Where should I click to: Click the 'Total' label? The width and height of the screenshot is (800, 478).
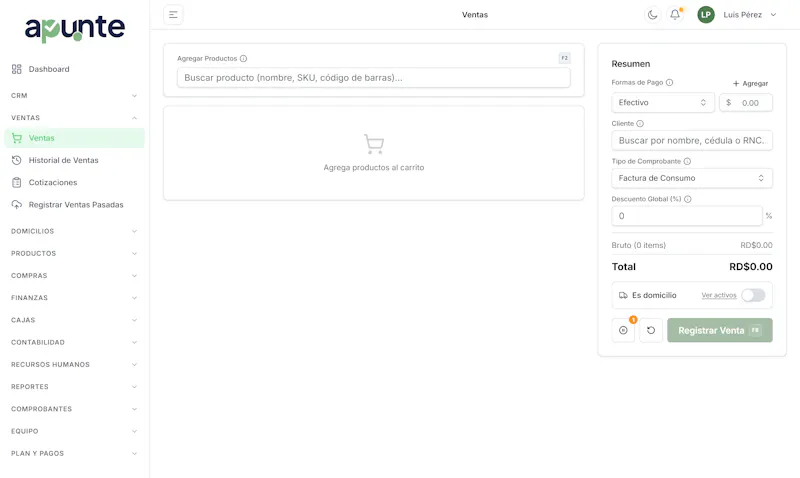pos(623,267)
